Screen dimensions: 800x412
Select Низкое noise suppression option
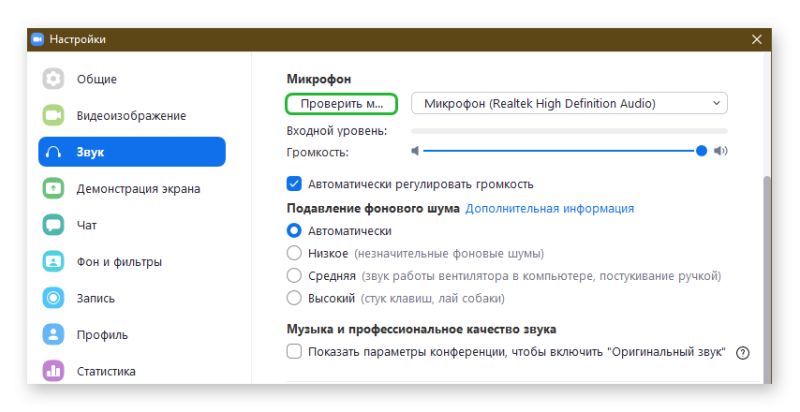coord(294,253)
